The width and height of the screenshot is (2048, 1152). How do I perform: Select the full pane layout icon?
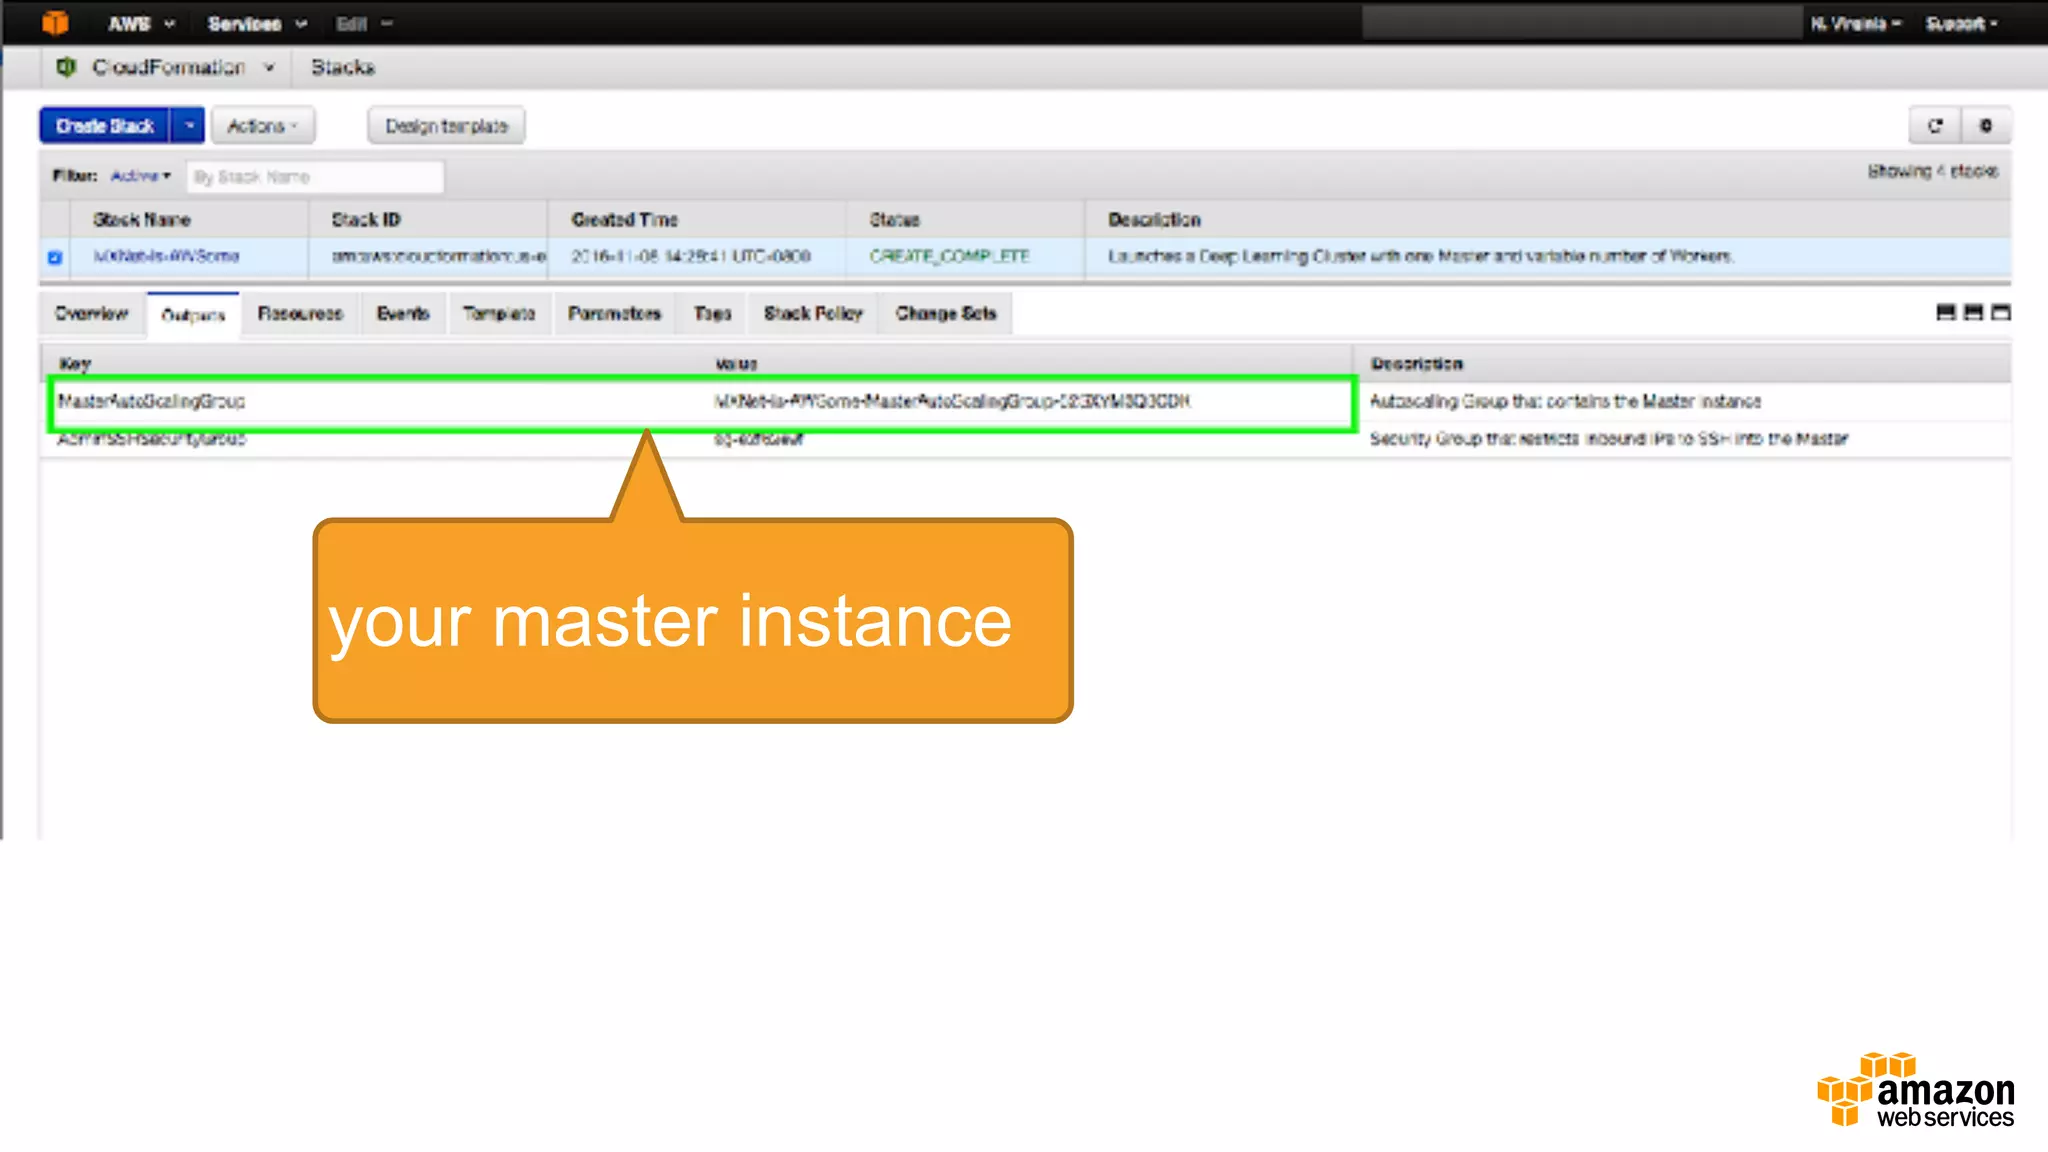click(x=2001, y=313)
